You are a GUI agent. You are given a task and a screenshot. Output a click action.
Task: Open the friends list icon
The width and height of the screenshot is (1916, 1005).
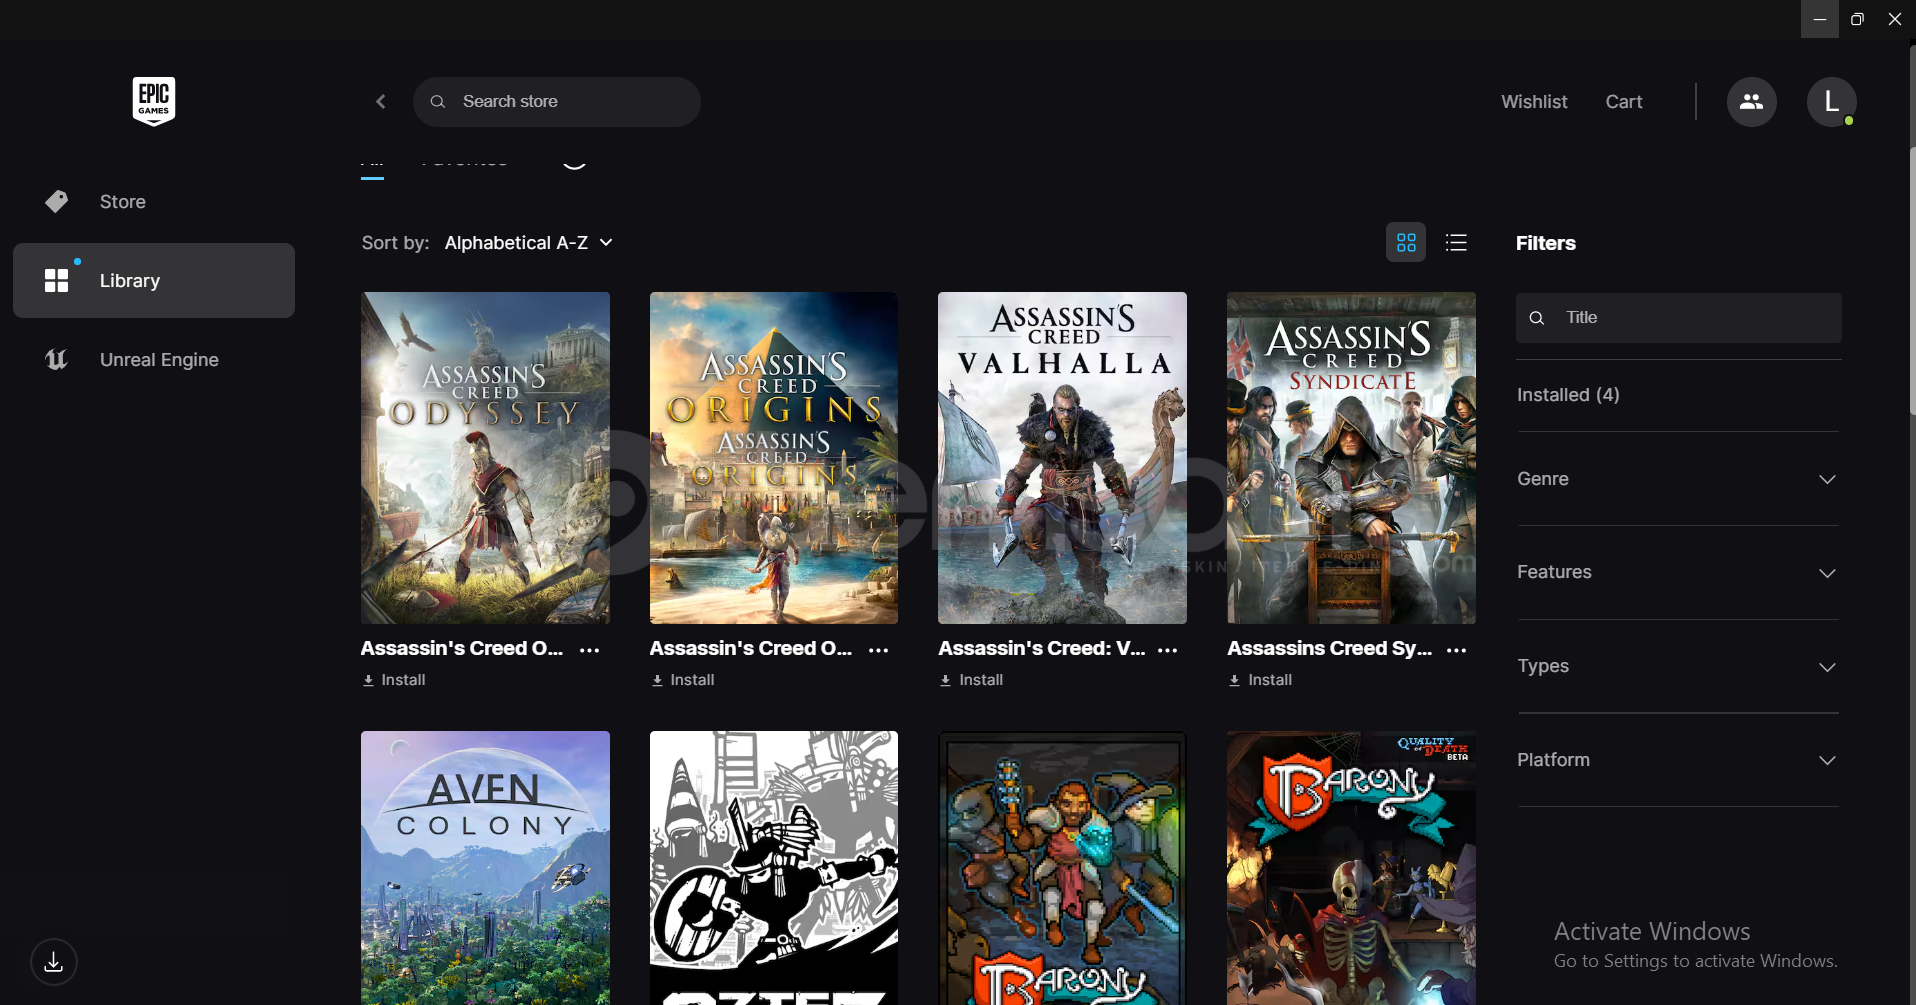1752,102
